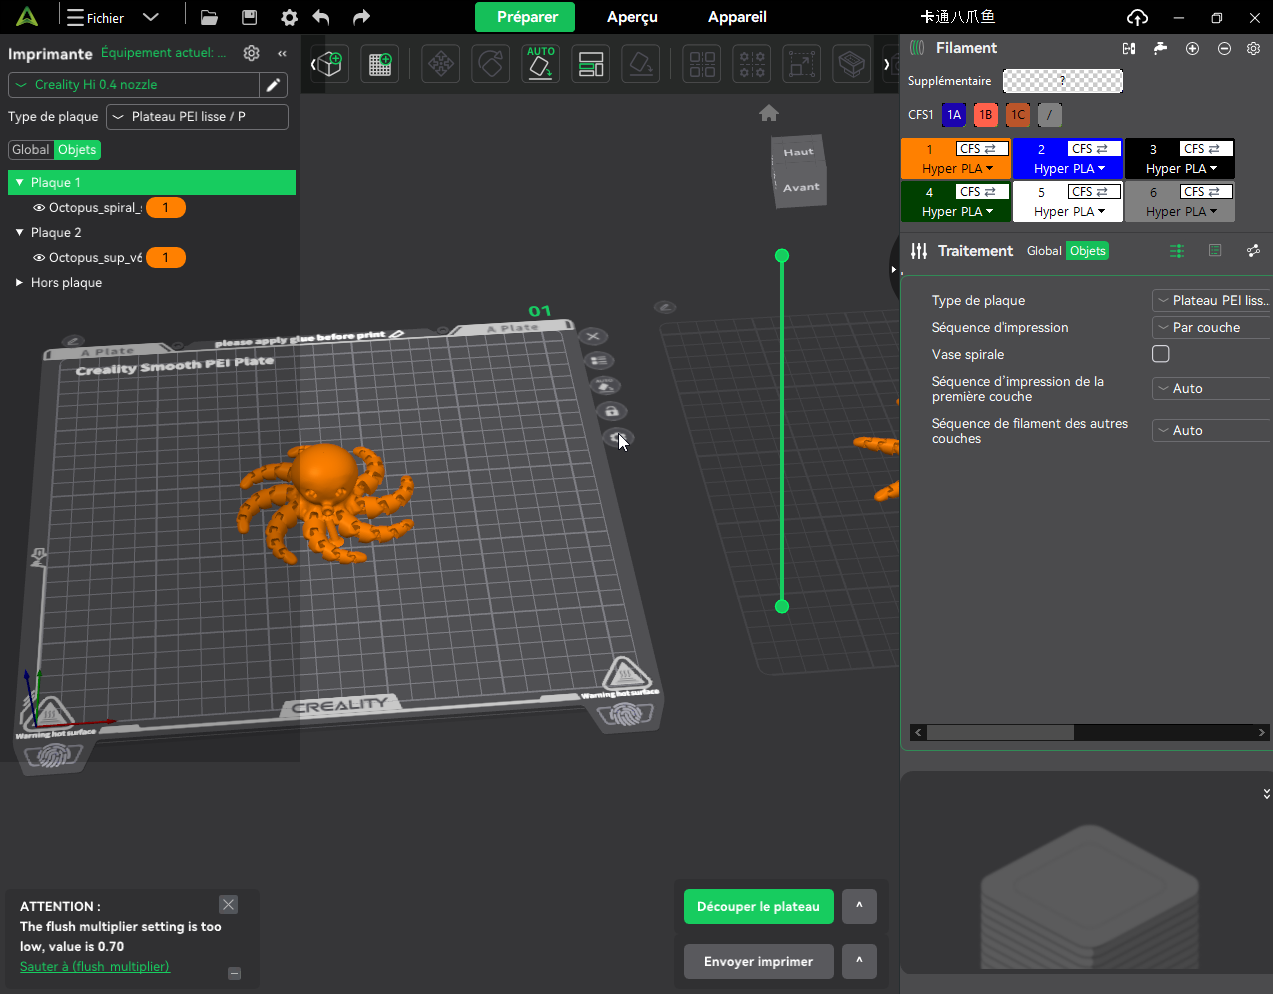Open preferences gear in title bar
This screenshot has width=1273, height=994.
click(289, 17)
